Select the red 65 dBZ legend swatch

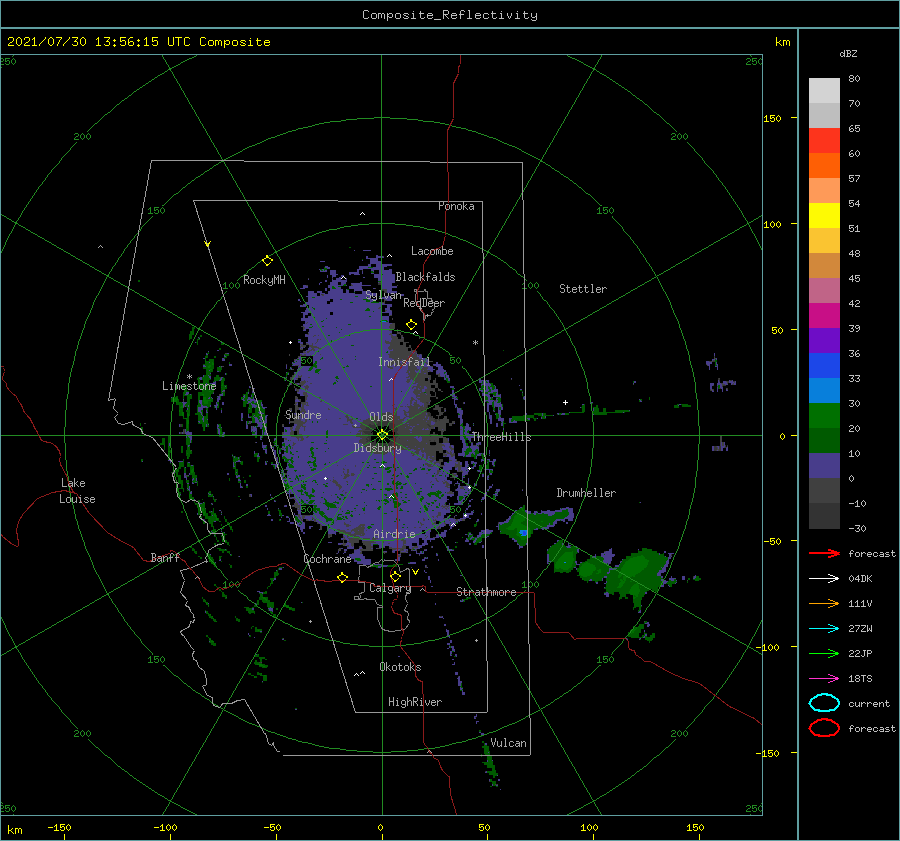click(x=824, y=141)
